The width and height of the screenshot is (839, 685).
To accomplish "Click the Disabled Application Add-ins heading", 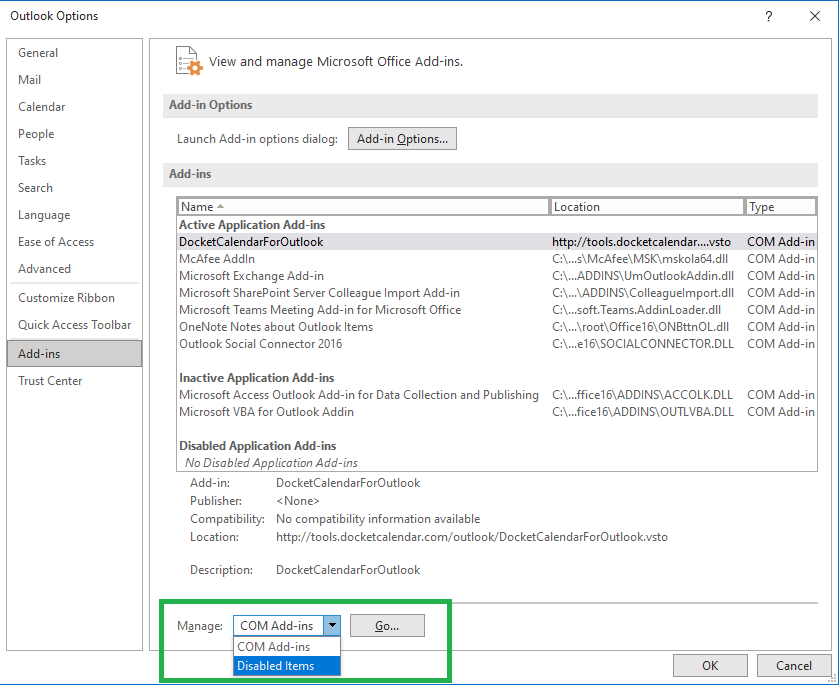I will (257, 446).
